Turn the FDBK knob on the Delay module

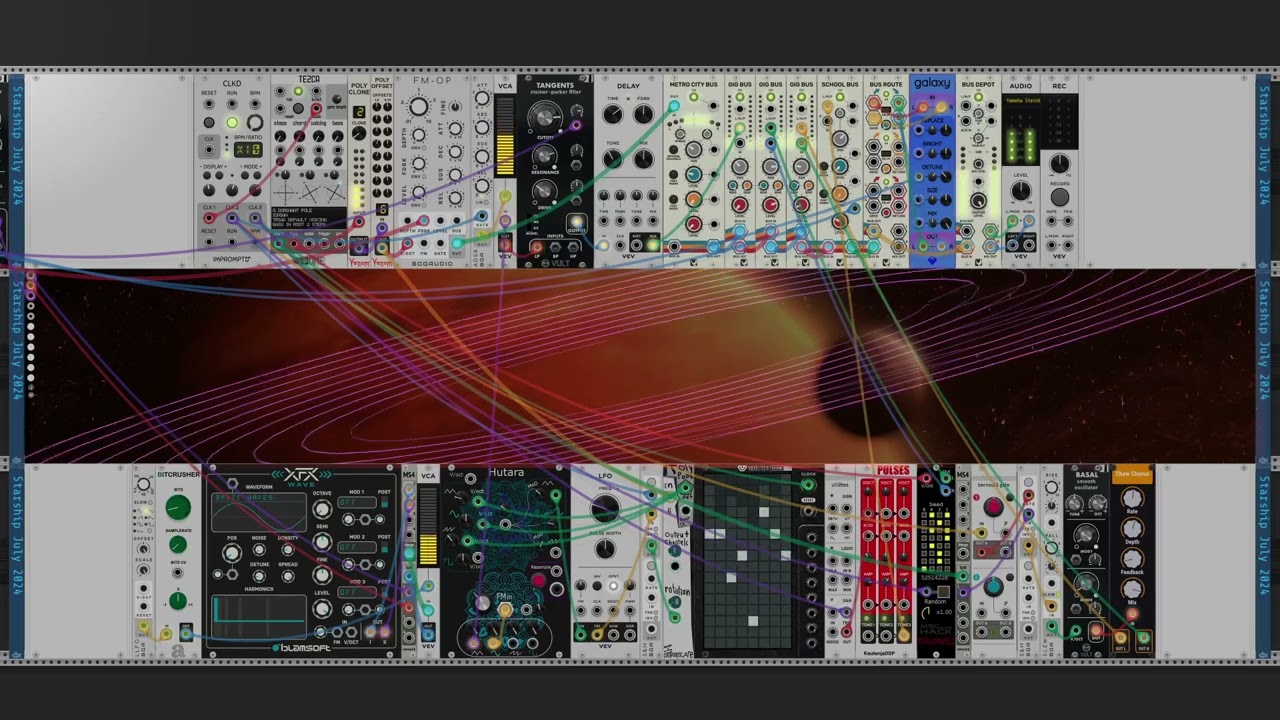[644, 114]
